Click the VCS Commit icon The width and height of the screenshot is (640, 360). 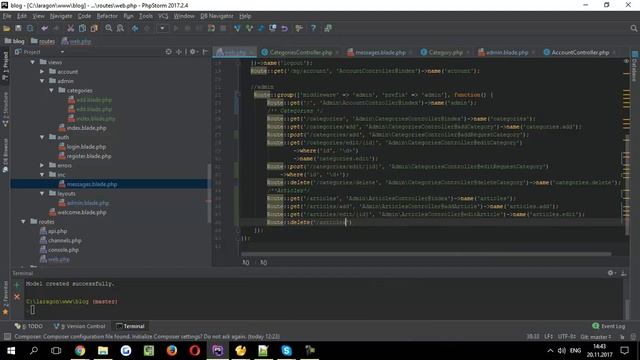point(249,28)
